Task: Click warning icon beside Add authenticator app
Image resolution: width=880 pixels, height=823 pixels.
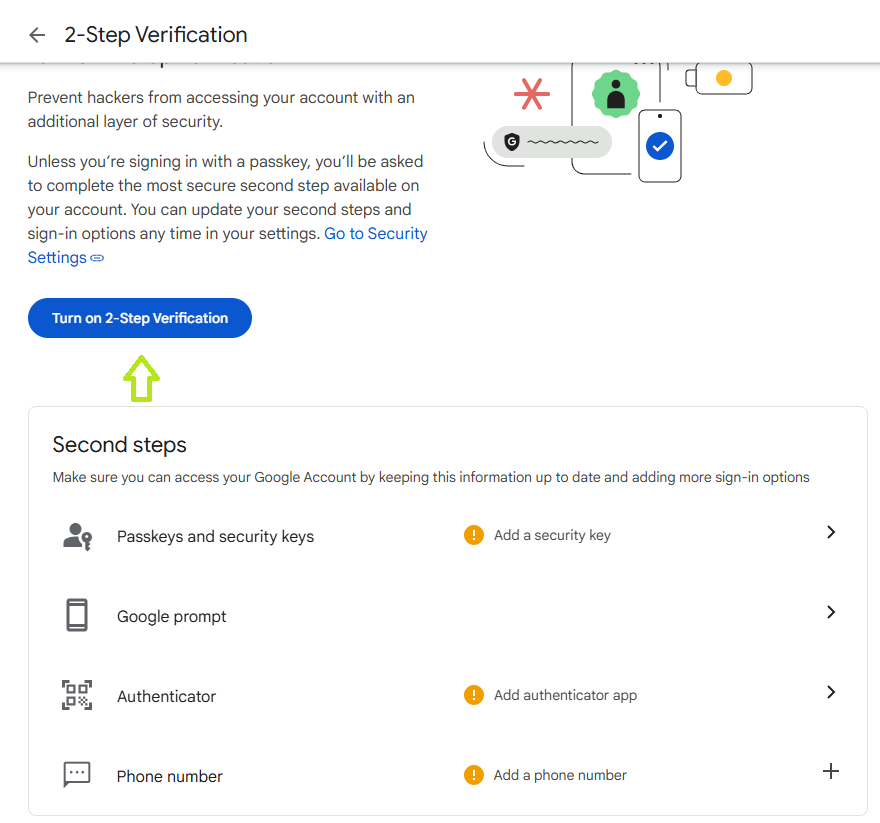Action: 474,695
